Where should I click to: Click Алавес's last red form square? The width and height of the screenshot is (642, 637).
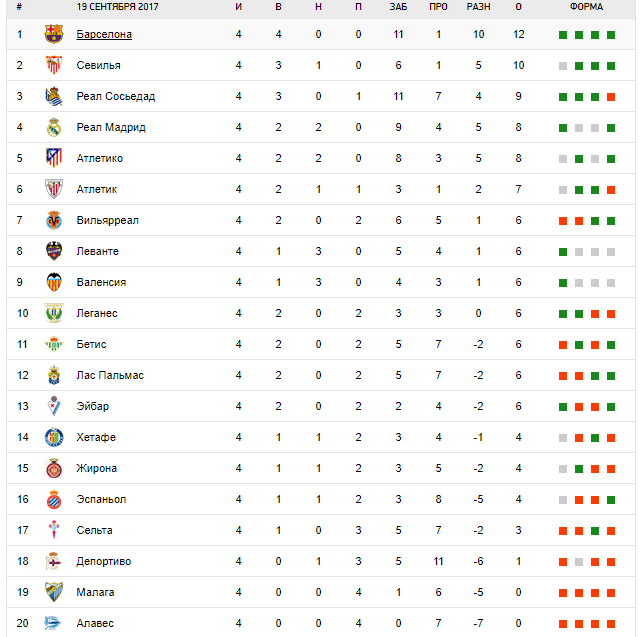pyautogui.click(x=610, y=623)
